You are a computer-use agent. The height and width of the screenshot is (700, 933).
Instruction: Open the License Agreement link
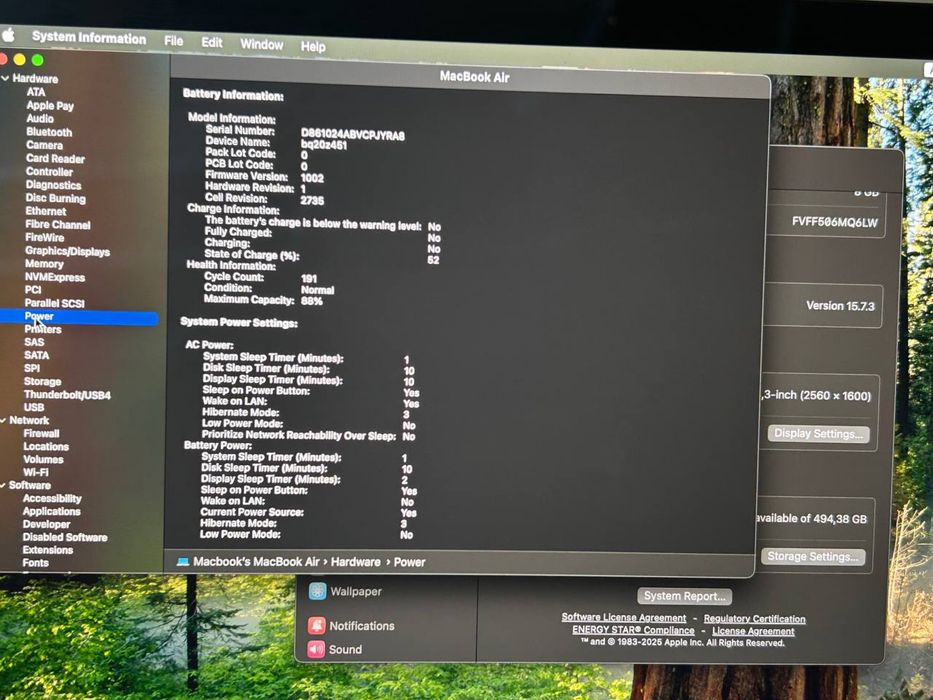click(753, 631)
